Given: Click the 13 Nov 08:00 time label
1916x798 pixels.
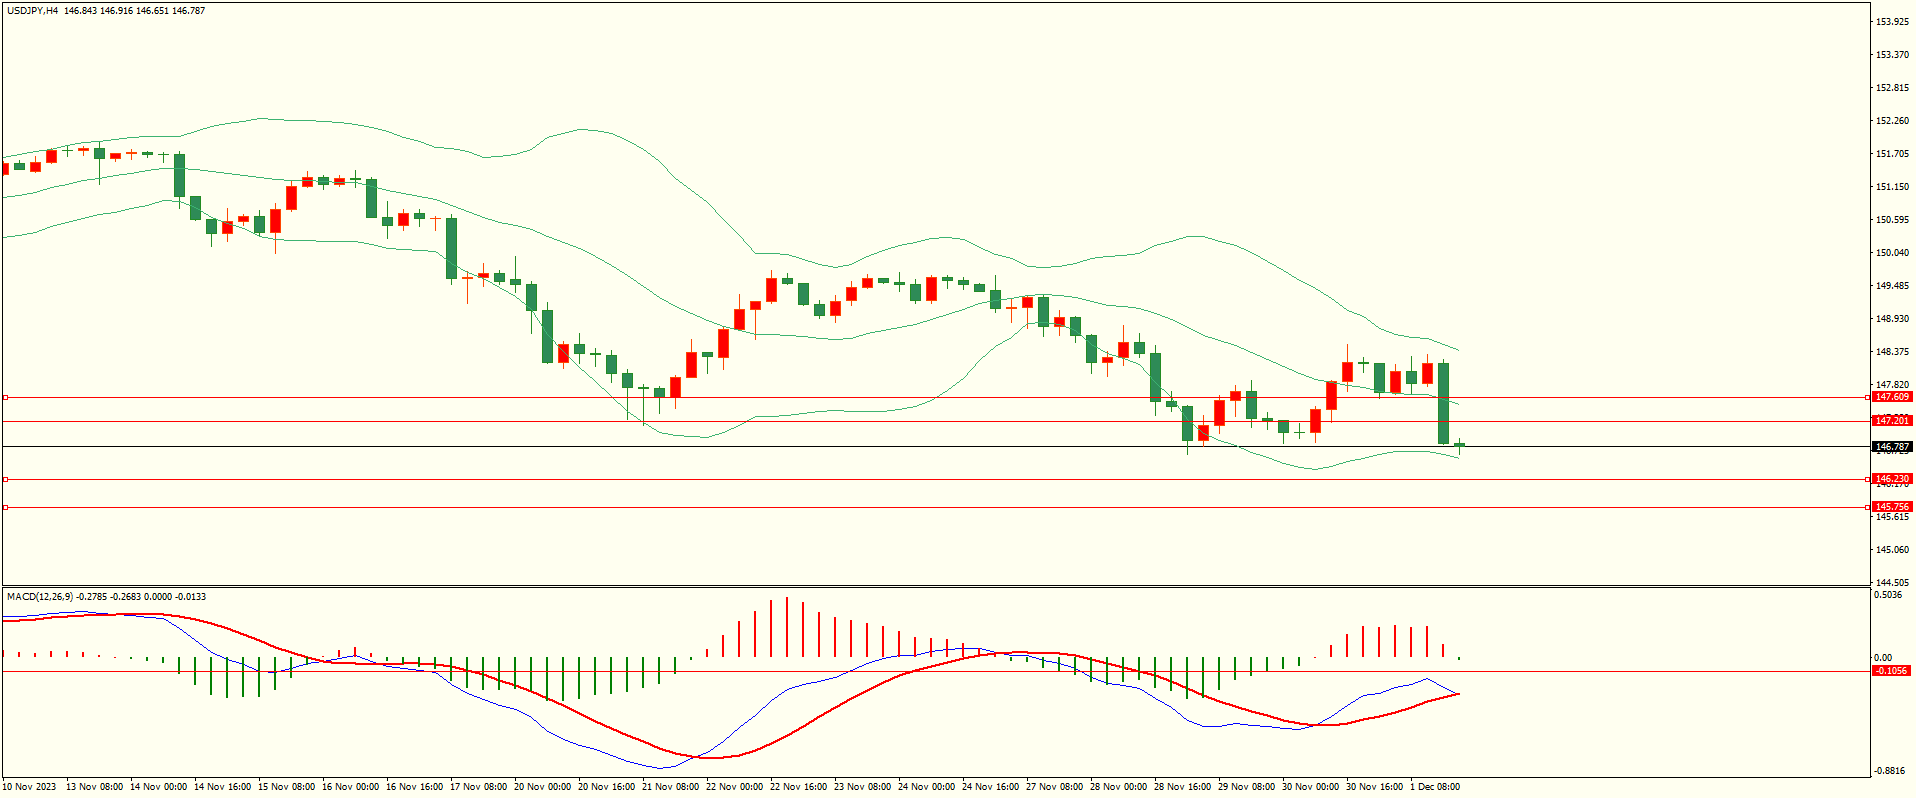Looking at the screenshot, I should click(x=94, y=787).
